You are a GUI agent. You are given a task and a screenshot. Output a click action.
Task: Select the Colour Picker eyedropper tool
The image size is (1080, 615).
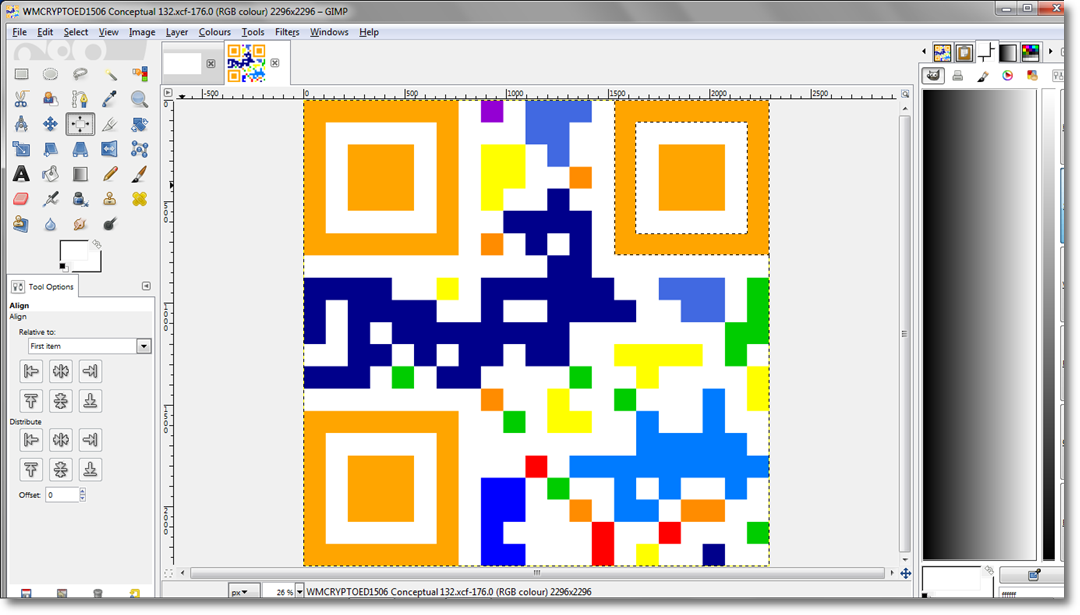(110, 99)
